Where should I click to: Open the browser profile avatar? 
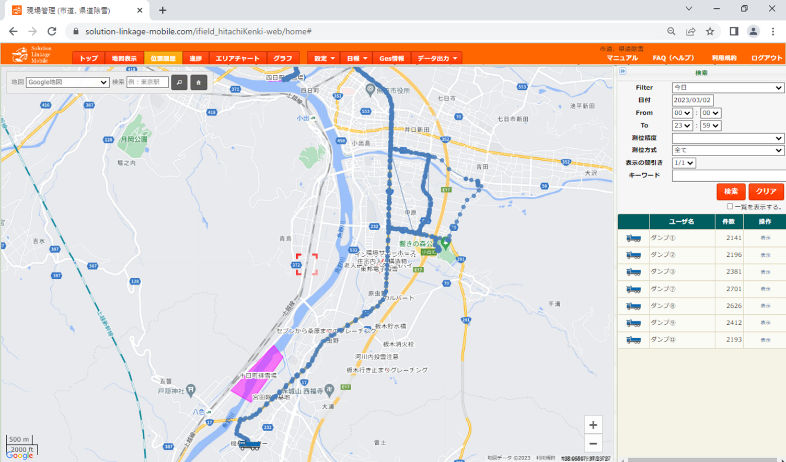pos(753,31)
